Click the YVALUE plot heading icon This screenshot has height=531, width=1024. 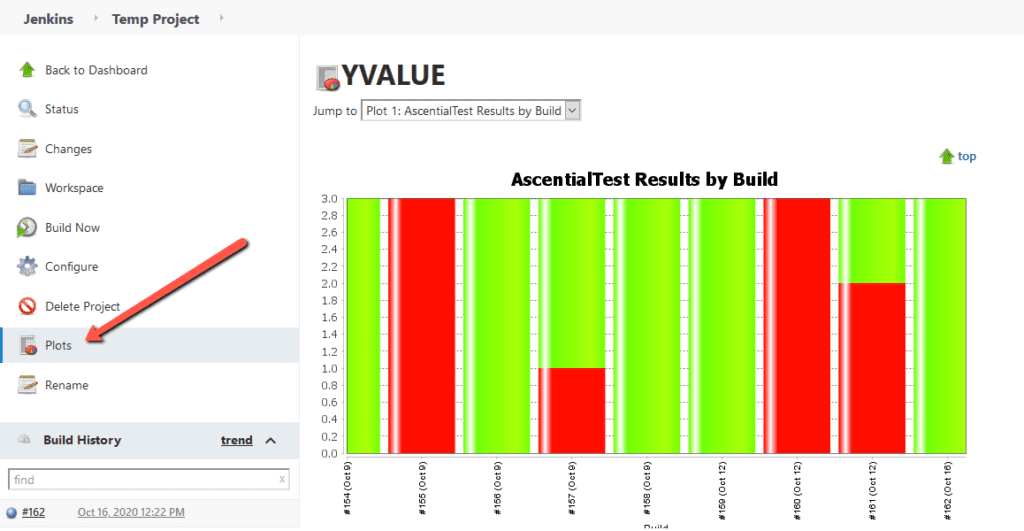tap(328, 77)
